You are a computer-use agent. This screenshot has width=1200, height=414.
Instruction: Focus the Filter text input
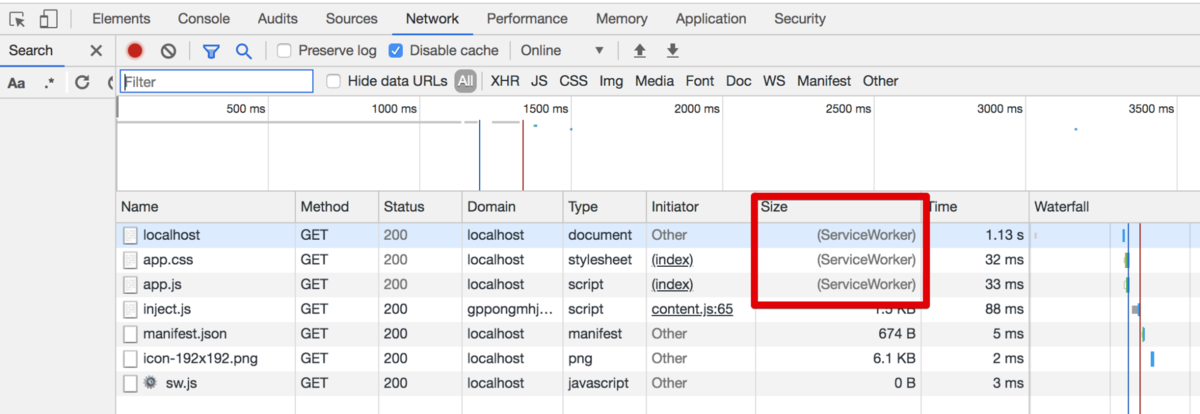point(217,82)
